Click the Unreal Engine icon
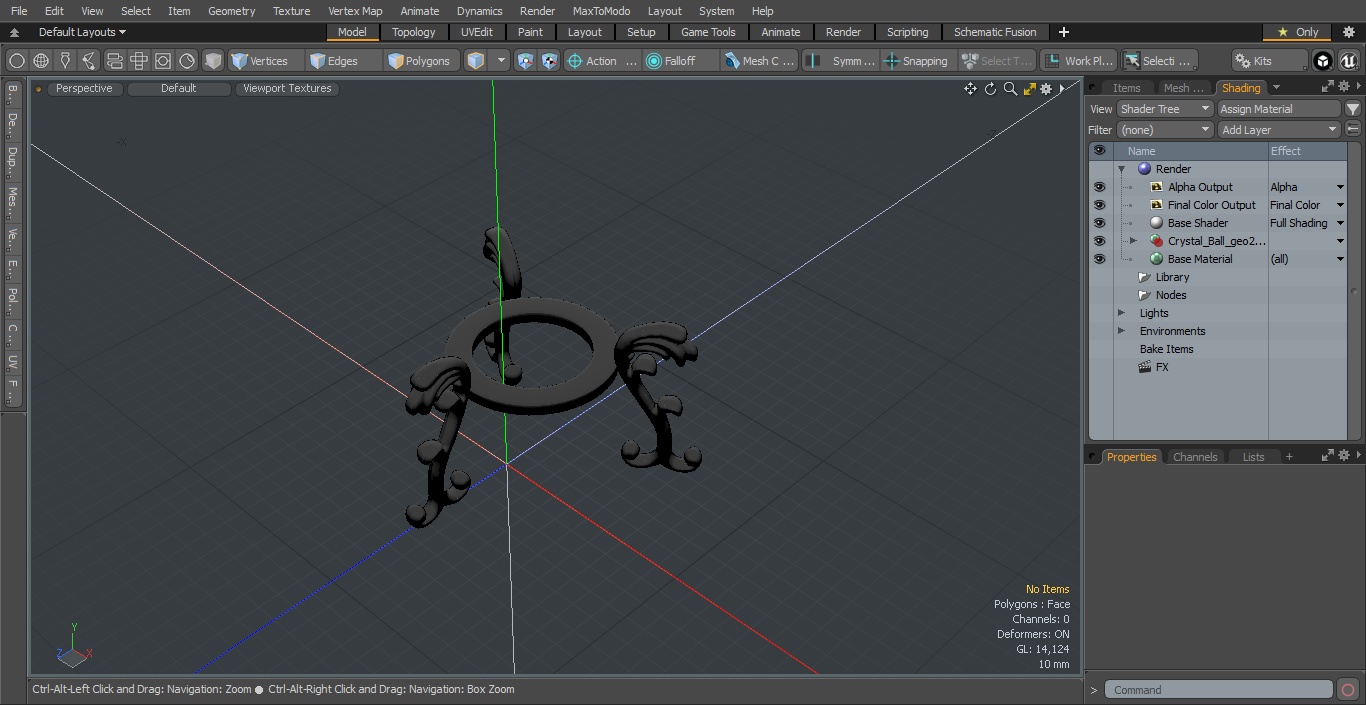 [x=1348, y=61]
